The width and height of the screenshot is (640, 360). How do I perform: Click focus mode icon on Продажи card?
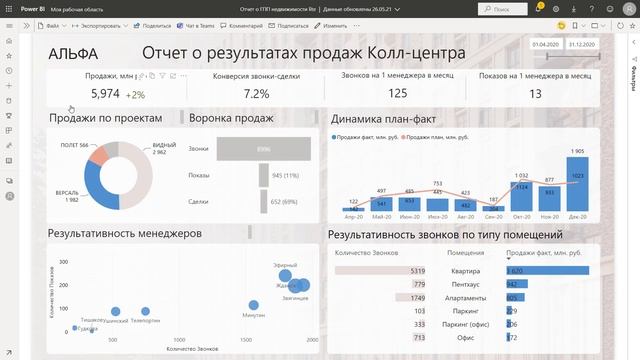click(173, 76)
